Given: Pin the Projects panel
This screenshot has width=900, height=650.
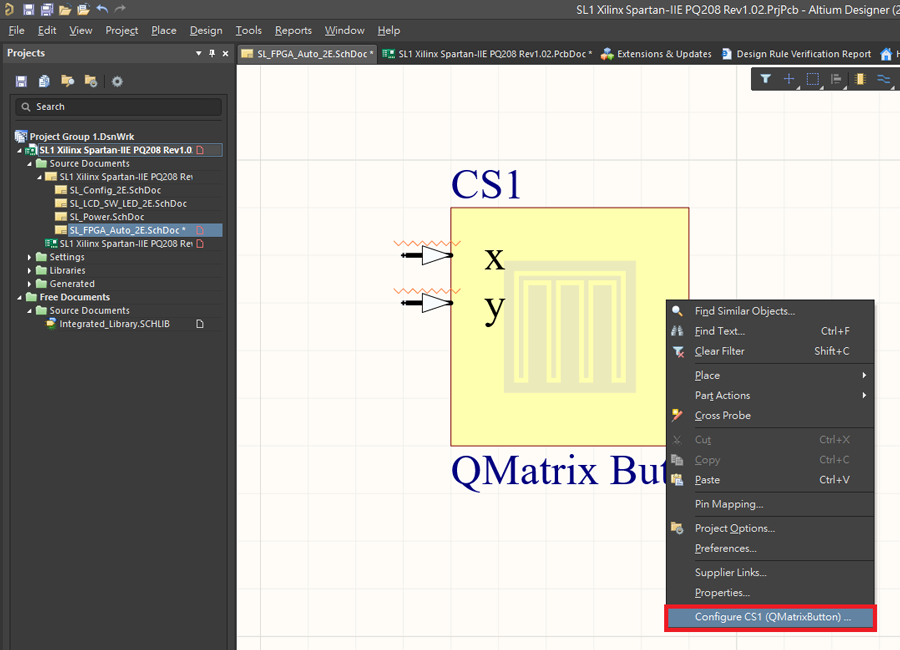Looking at the screenshot, I should 211,53.
